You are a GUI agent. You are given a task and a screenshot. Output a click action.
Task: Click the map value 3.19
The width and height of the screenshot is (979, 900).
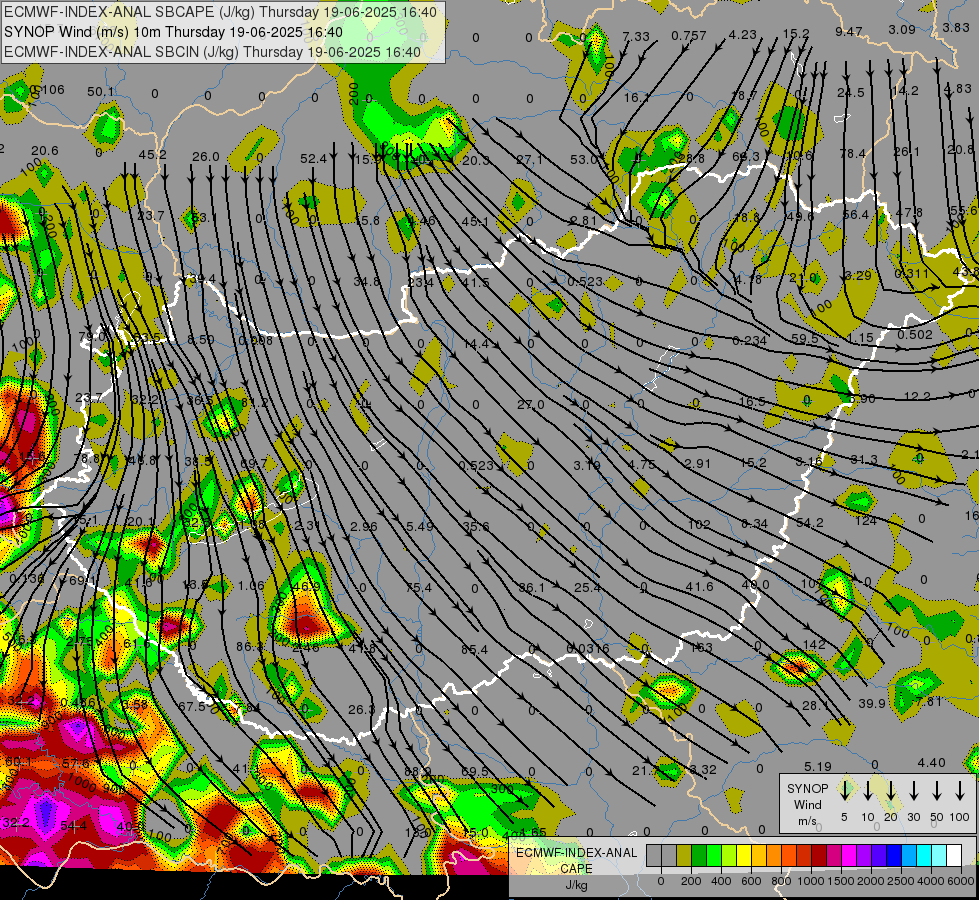587,465
